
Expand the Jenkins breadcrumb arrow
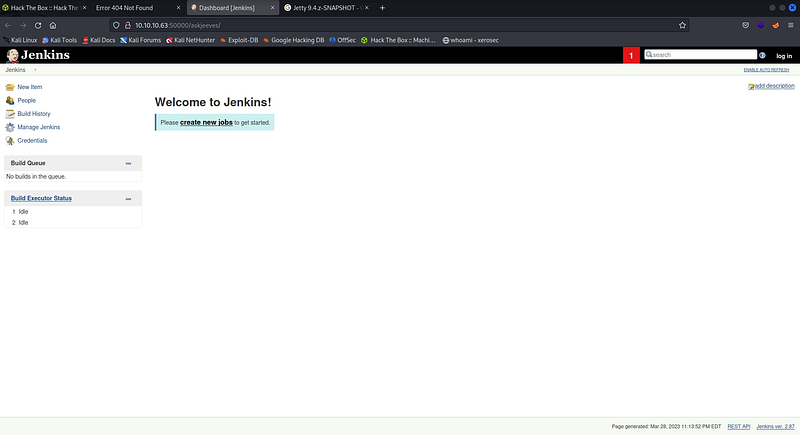[x=35, y=70]
